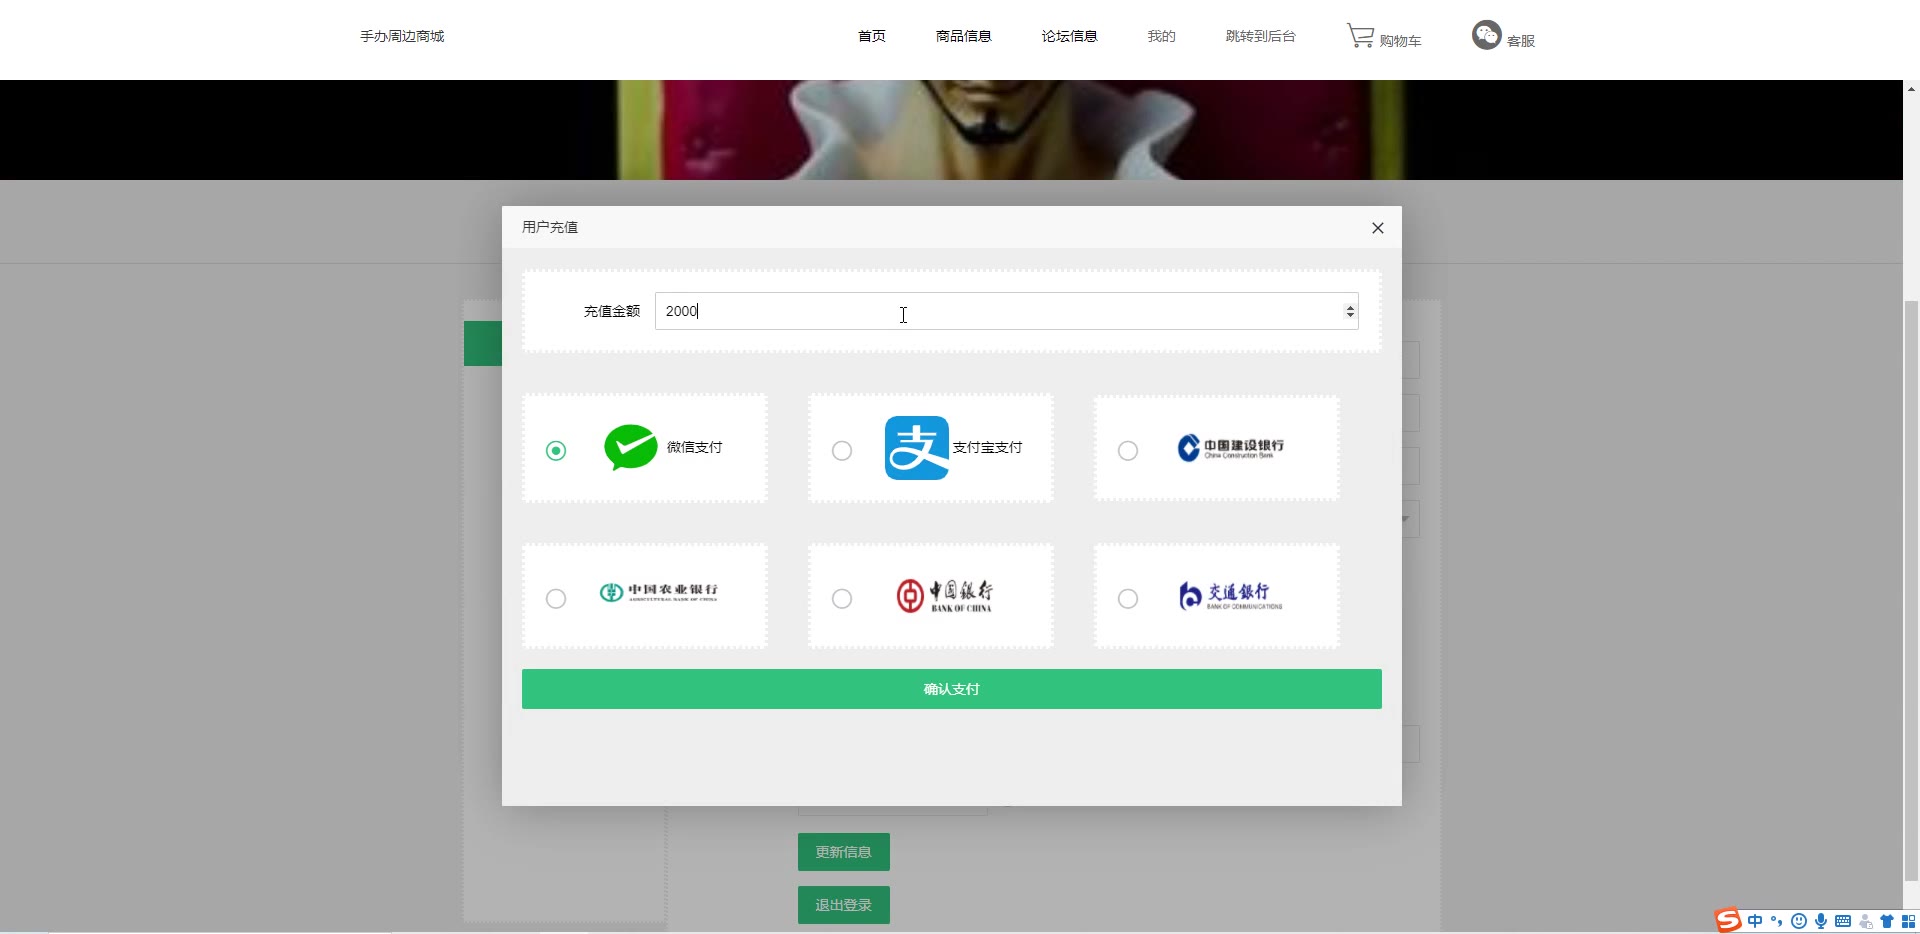
Task: Click the 确认支付 button
Action: click(952, 689)
